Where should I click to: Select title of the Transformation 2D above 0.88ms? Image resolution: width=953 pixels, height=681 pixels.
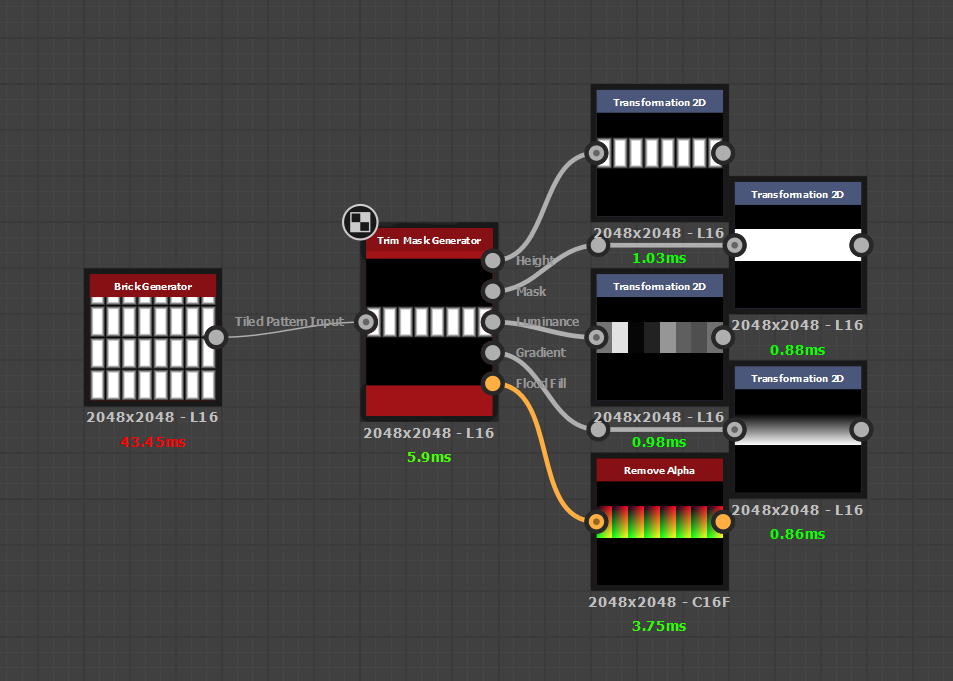[x=797, y=194]
